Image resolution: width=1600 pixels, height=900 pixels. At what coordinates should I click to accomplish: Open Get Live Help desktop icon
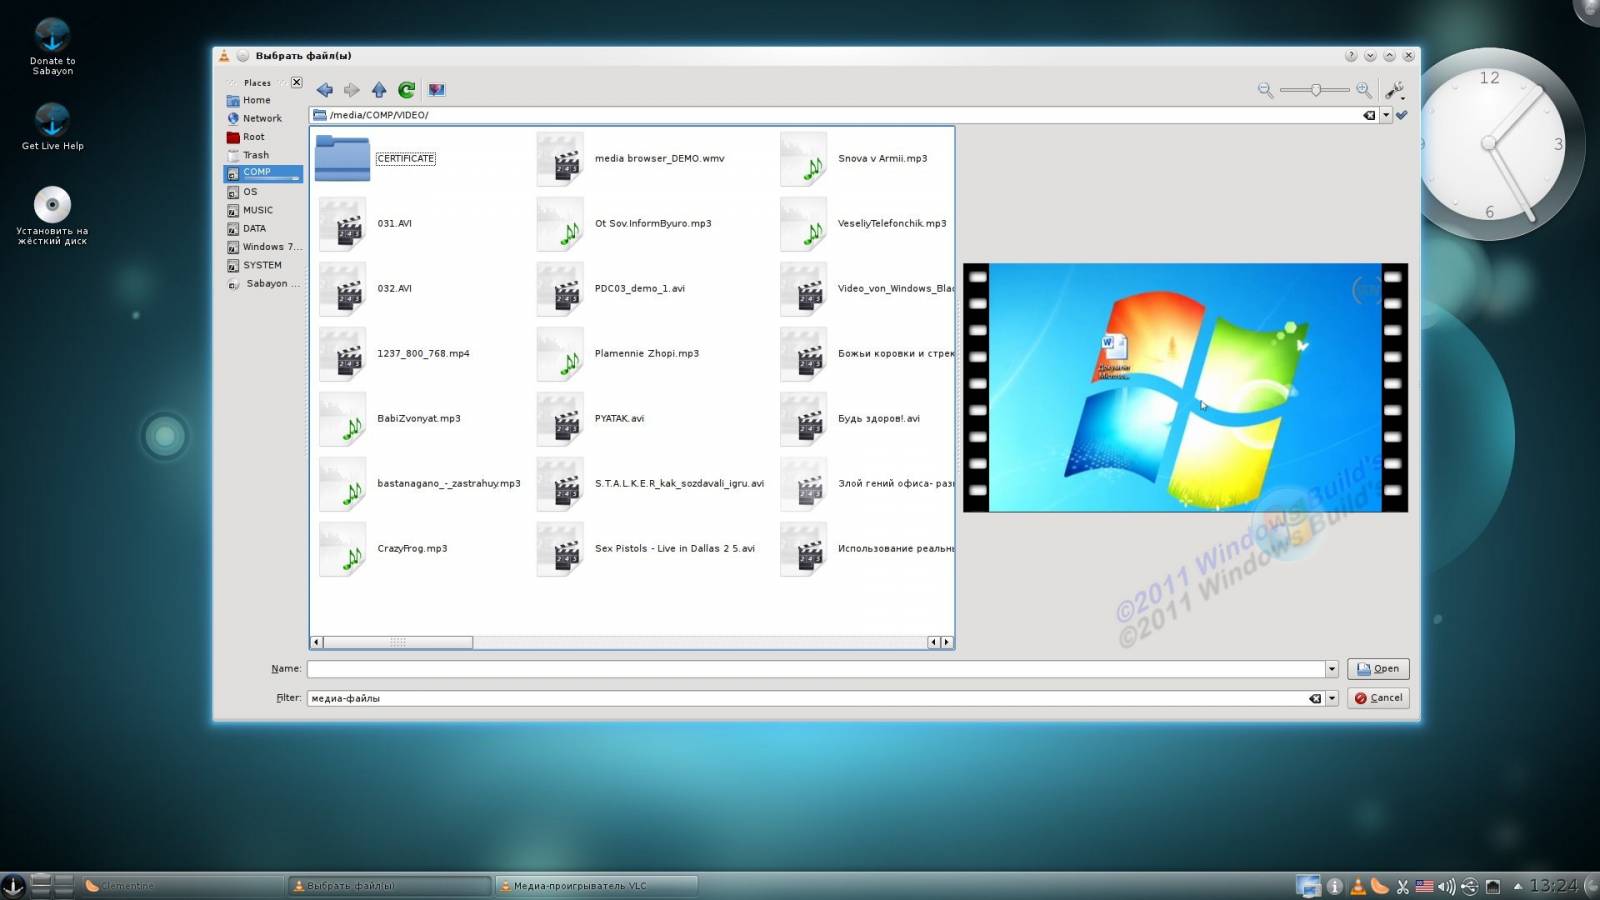point(52,127)
